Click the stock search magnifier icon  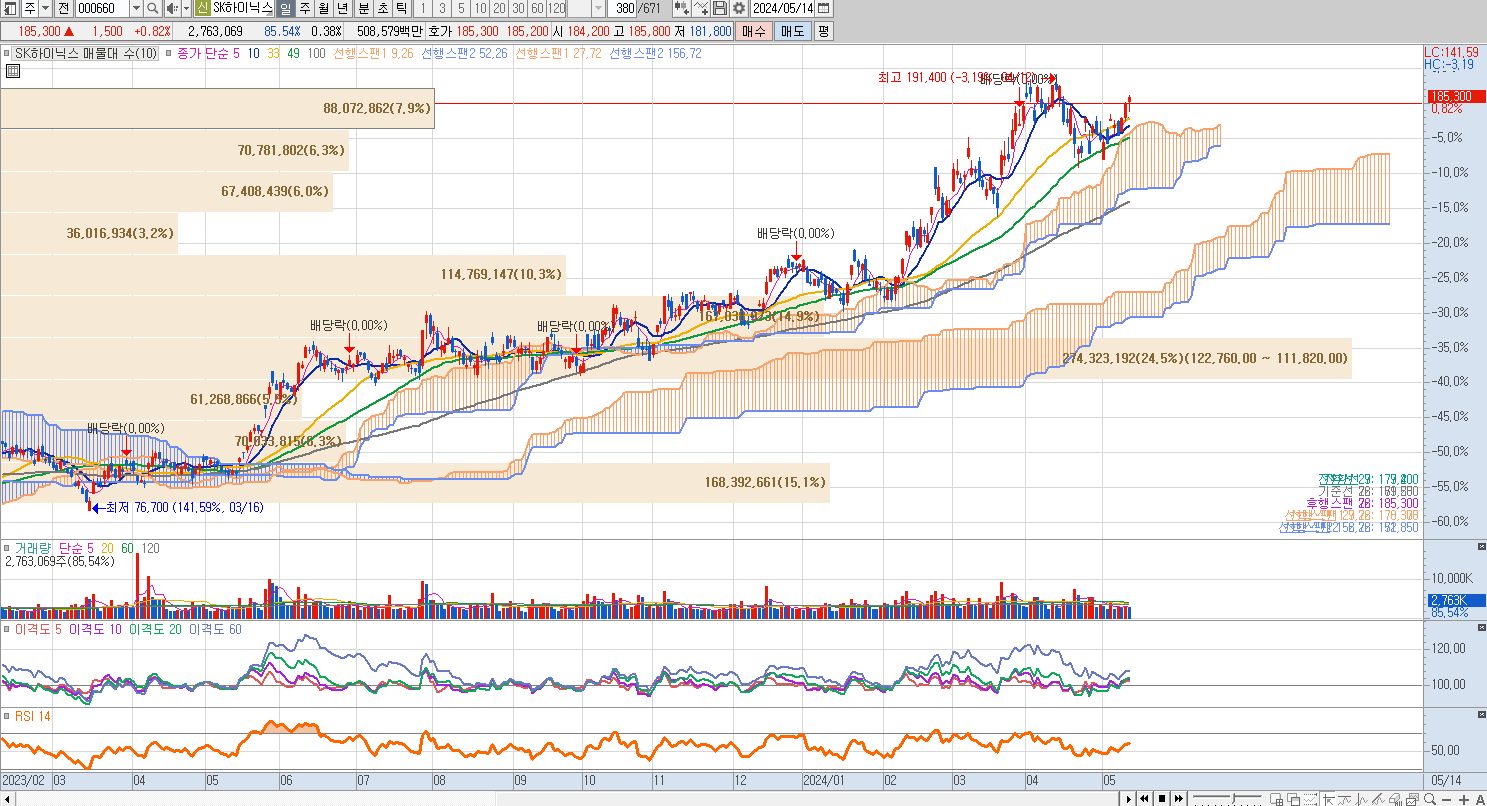[153, 8]
